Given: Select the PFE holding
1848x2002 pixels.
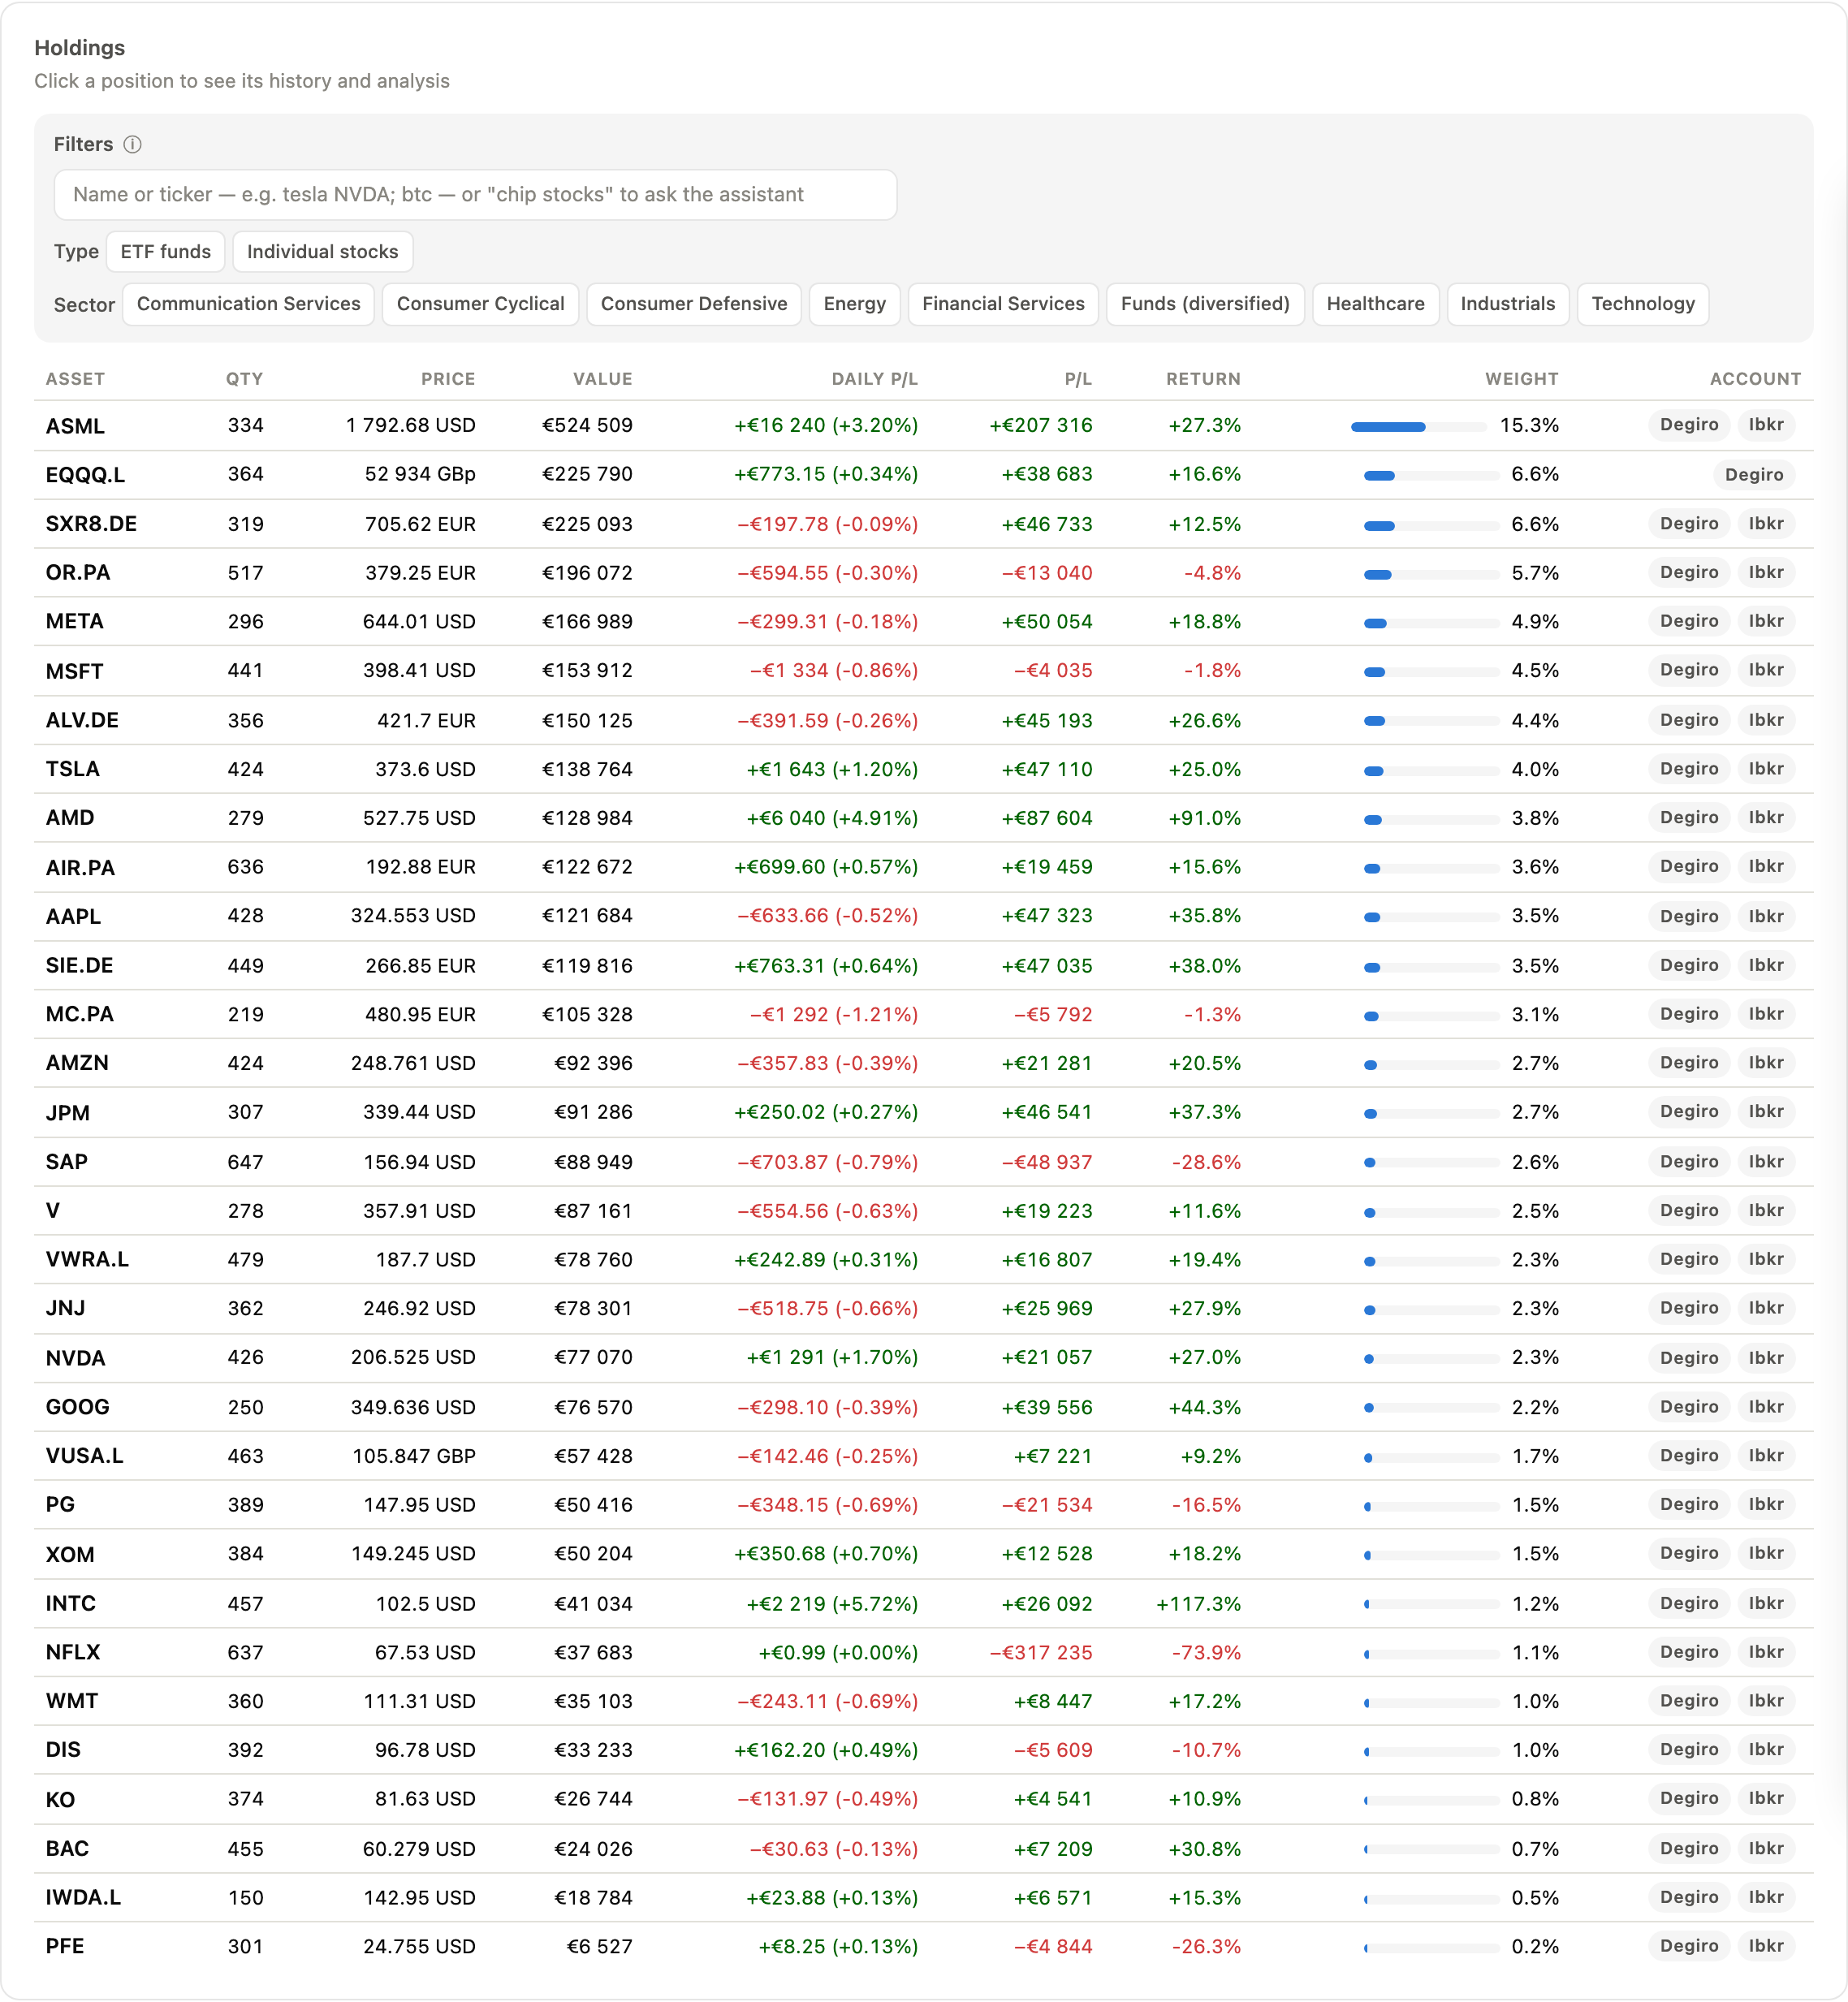Looking at the screenshot, I should 923,1946.
